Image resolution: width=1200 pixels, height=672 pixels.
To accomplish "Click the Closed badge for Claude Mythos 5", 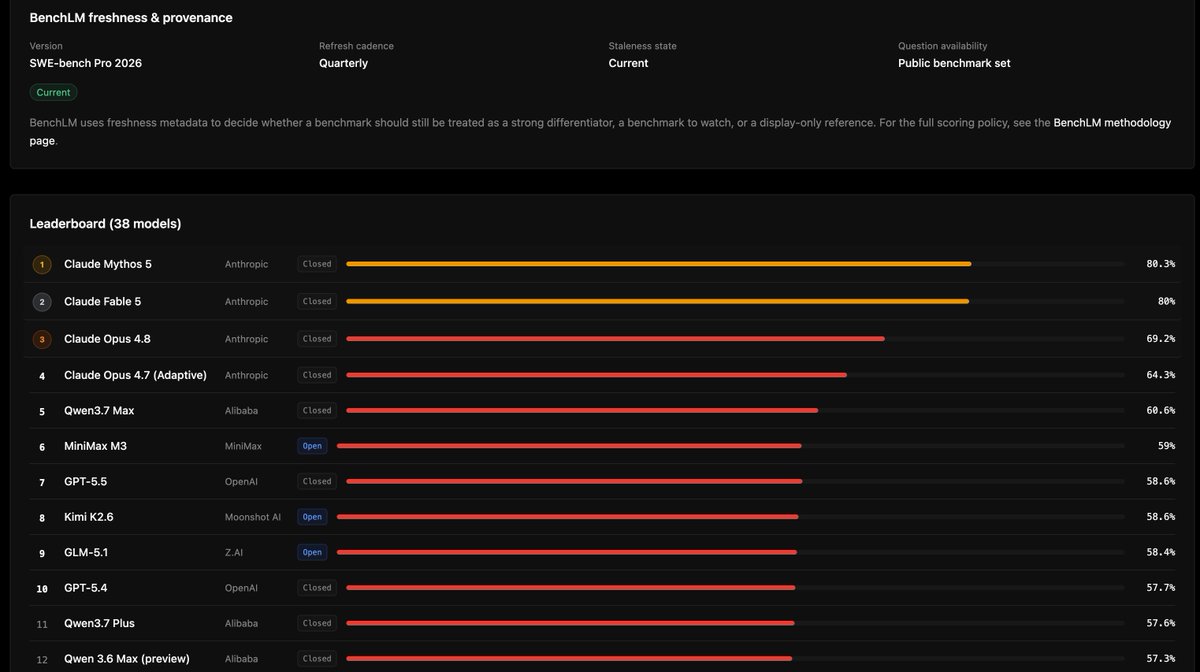I will pyautogui.click(x=317, y=264).
